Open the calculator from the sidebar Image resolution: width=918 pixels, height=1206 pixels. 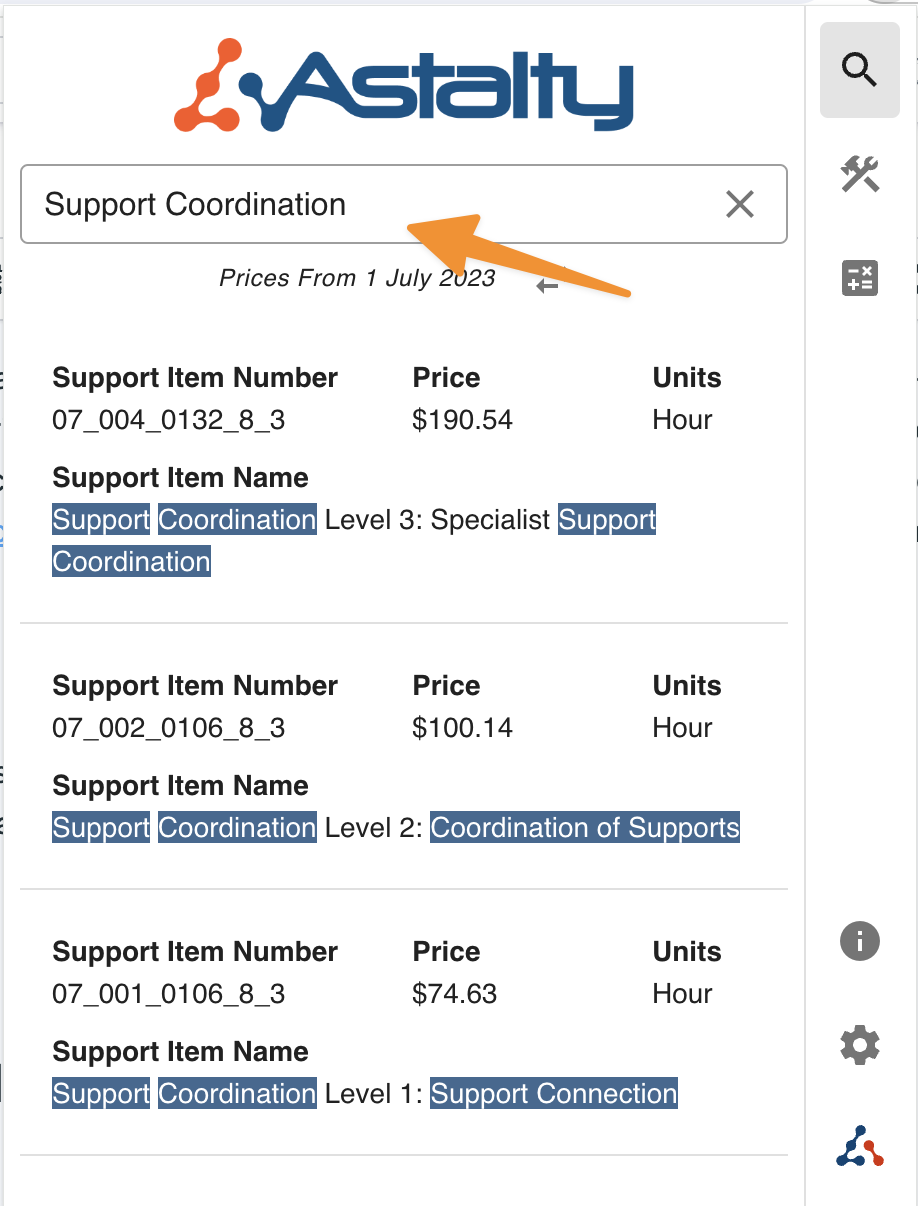(859, 278)
